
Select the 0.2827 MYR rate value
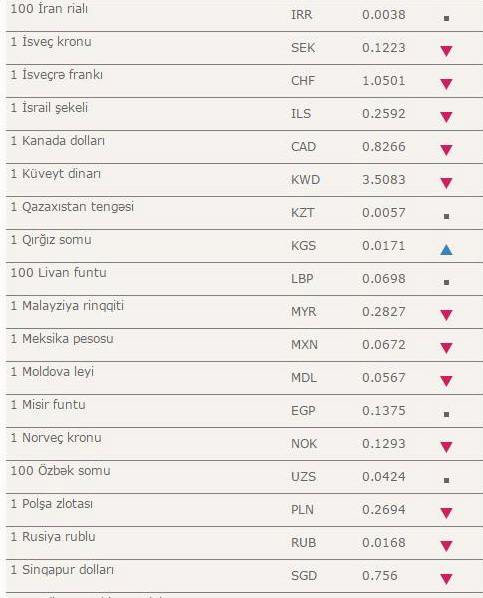pyautogui.click(x=383, y=312)
